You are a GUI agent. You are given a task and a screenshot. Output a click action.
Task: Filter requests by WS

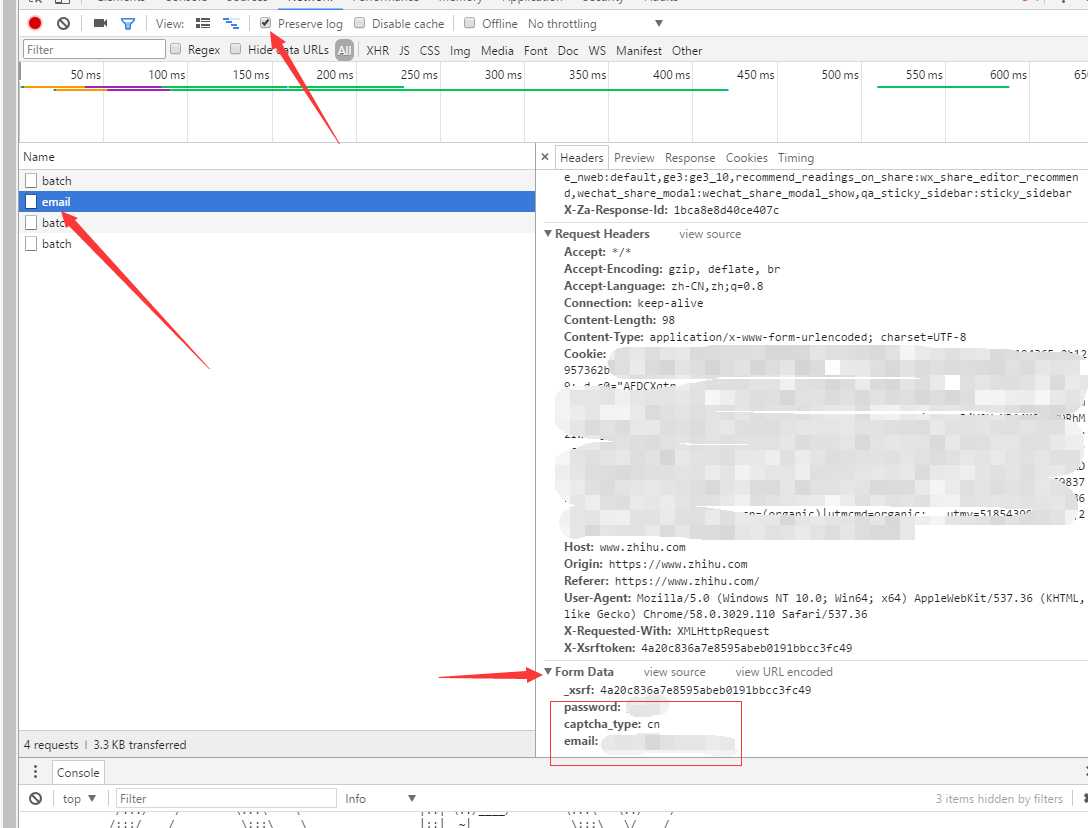coord(597,50)
